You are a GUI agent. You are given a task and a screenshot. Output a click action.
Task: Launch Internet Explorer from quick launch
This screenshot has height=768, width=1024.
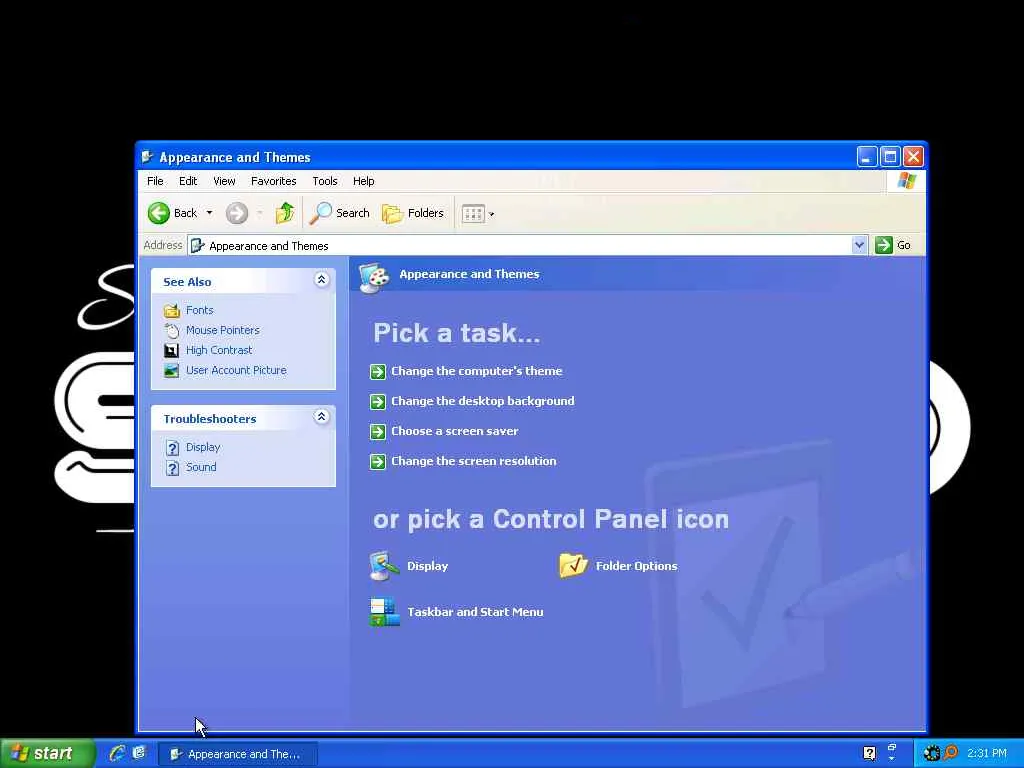[x=118, y=754]
